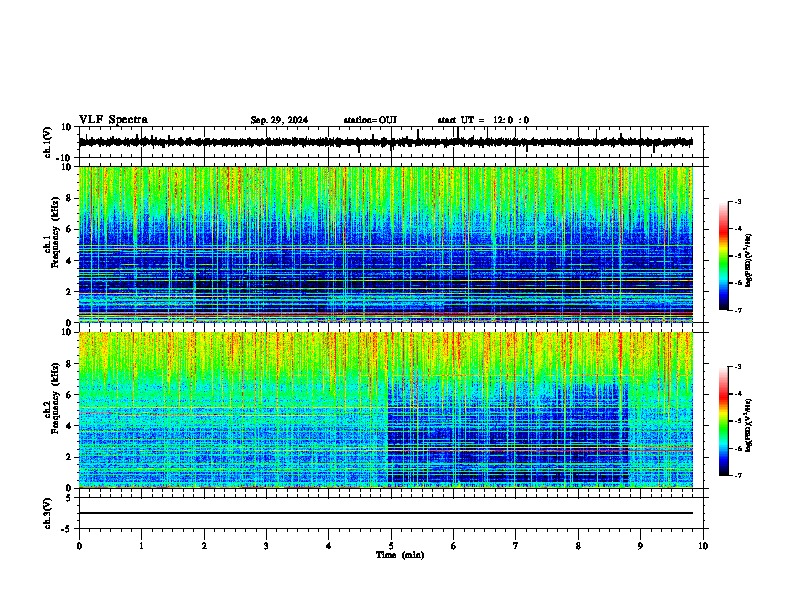The height and width of the screenshot is (612, 792).
Task: Select the log(PSD) label beside the ch.2 colorbar
Action: click(x=748, y=426)
